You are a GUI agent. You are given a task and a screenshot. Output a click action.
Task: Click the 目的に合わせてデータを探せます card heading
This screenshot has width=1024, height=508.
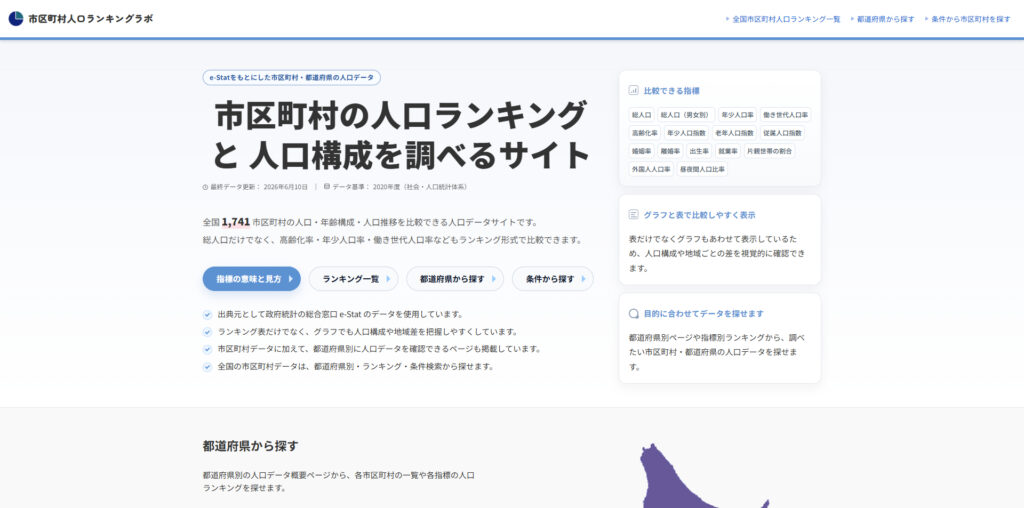click(x=703, y=313)
